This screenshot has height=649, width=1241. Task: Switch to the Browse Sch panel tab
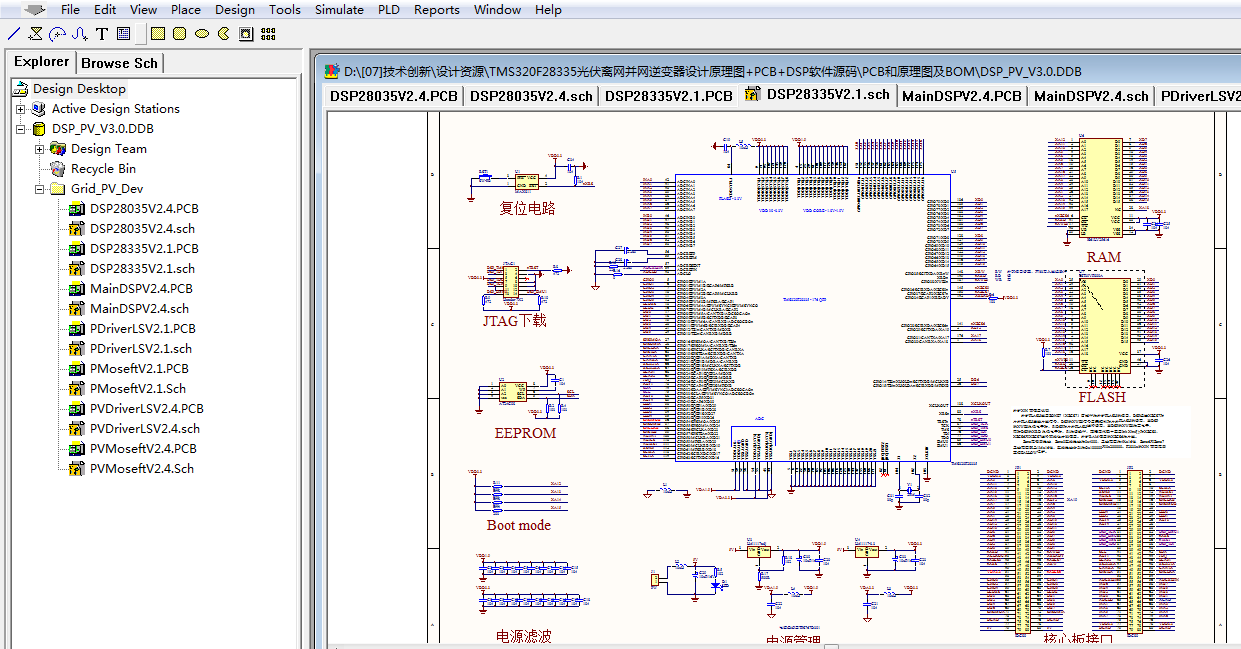119,63
